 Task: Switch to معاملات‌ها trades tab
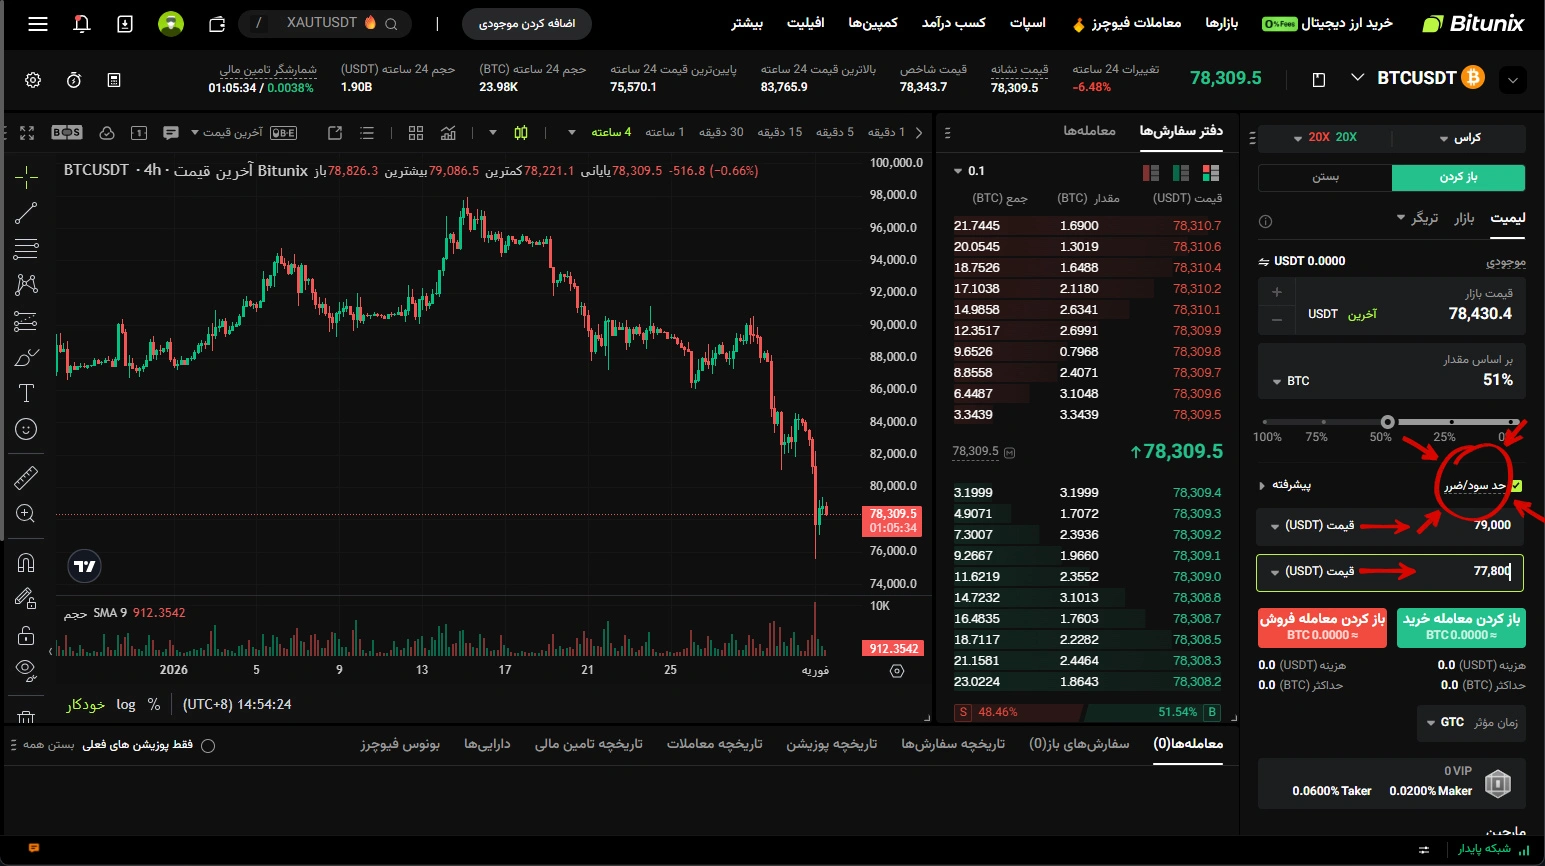click(x=1089, y=131)
